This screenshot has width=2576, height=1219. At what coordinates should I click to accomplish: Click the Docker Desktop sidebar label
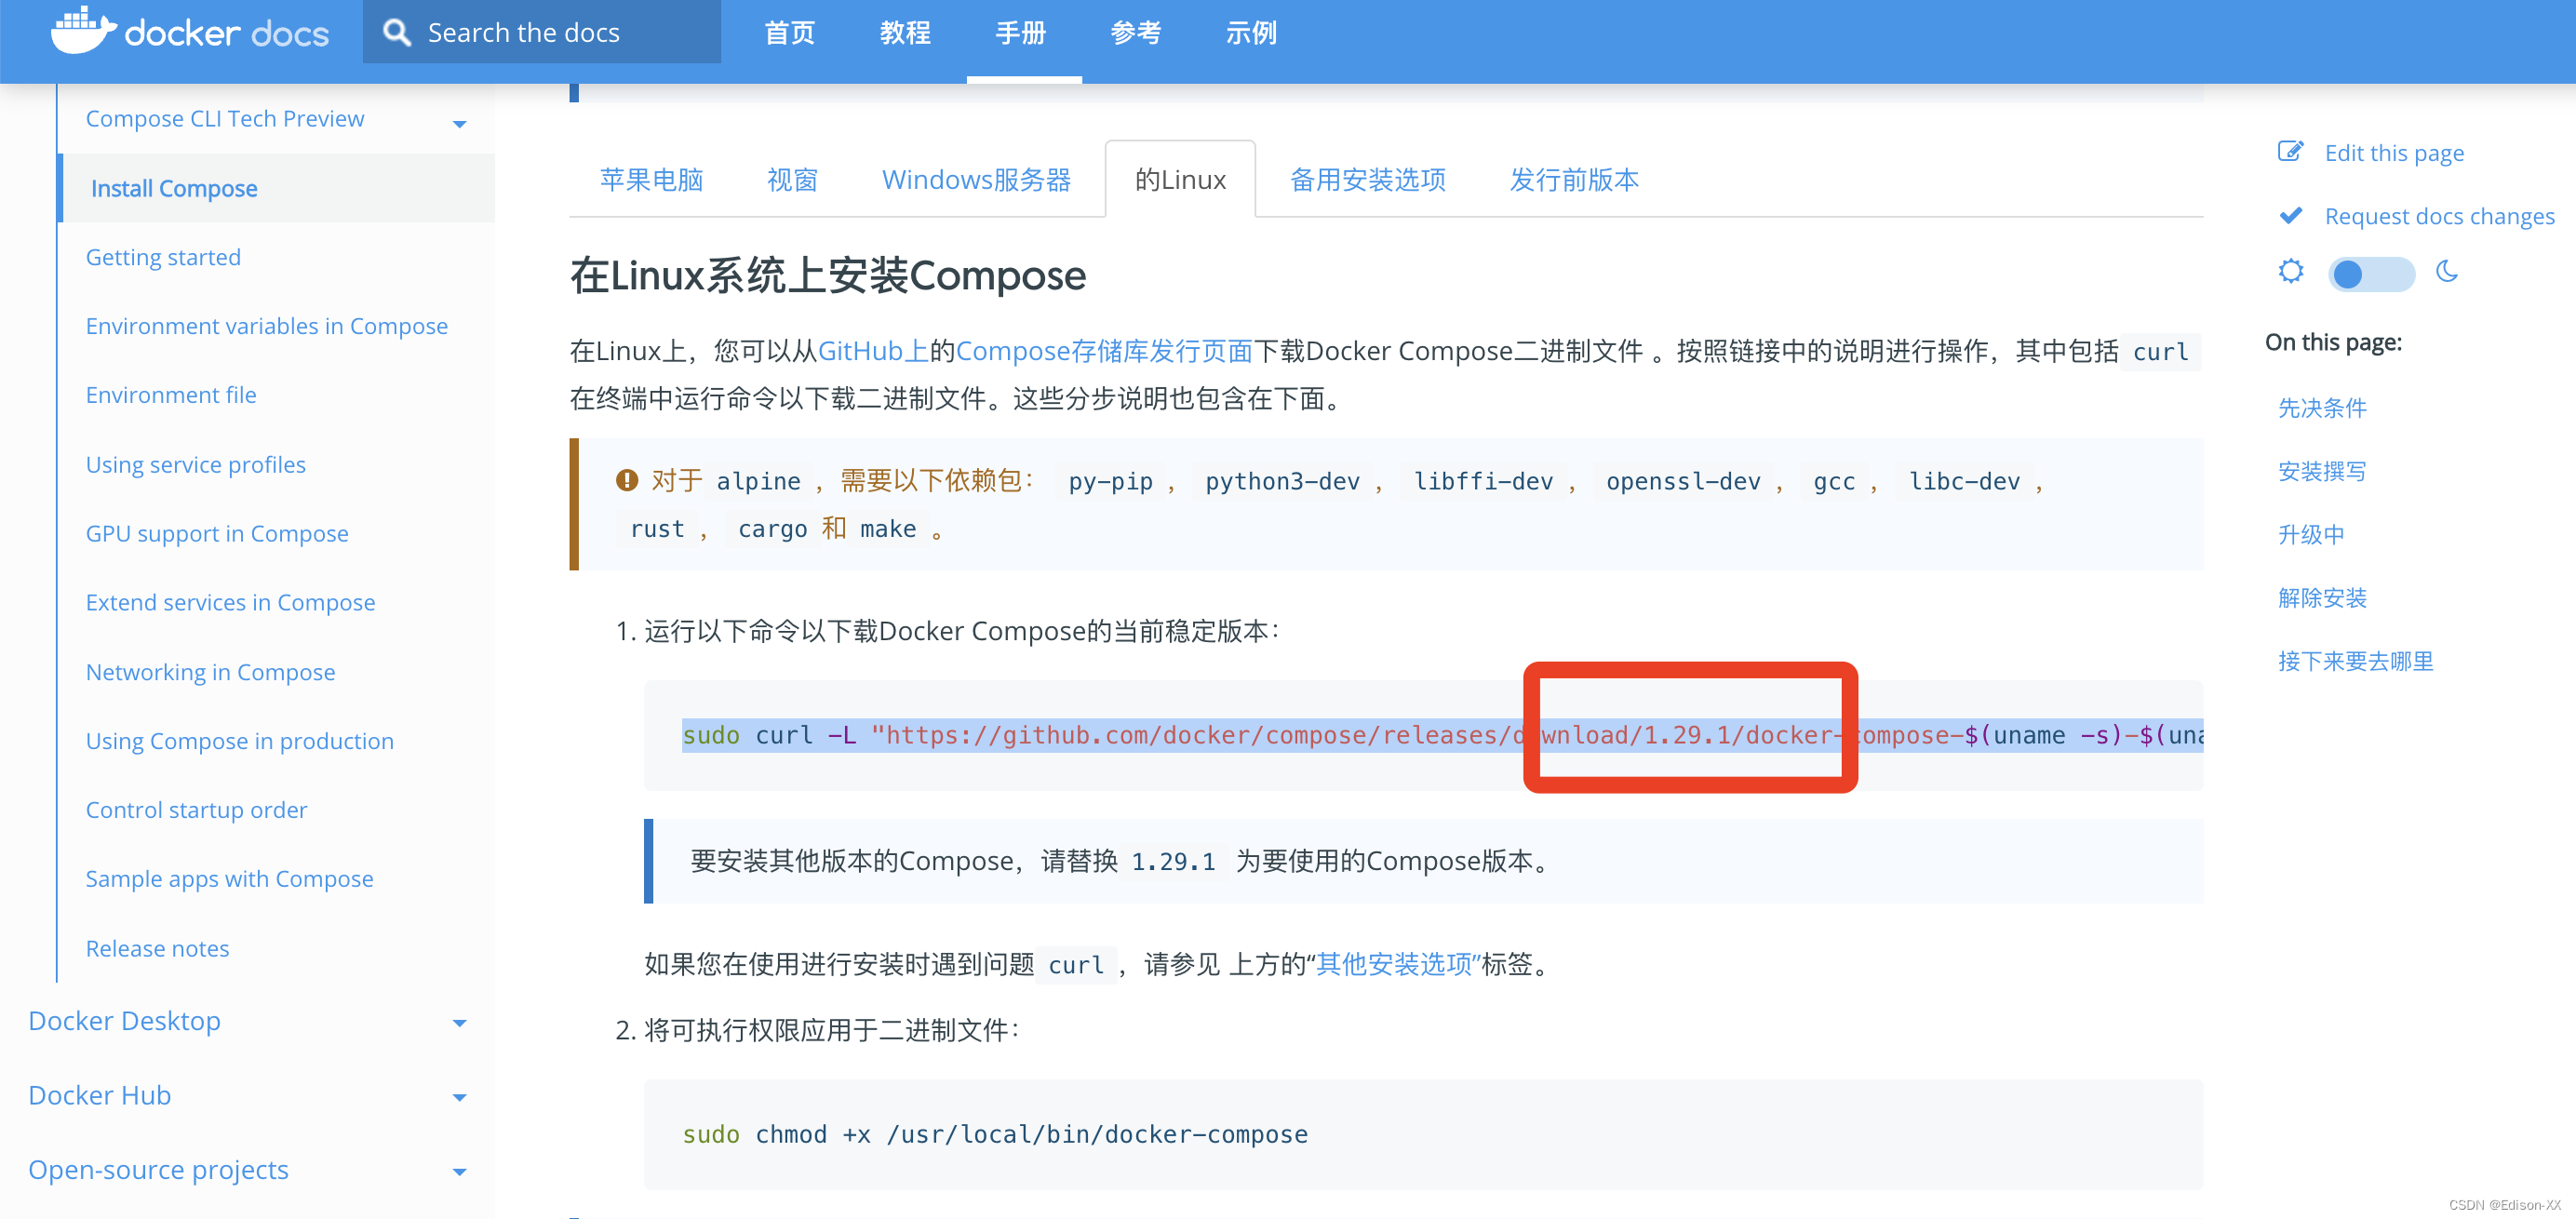click(x=124, y=1021)
